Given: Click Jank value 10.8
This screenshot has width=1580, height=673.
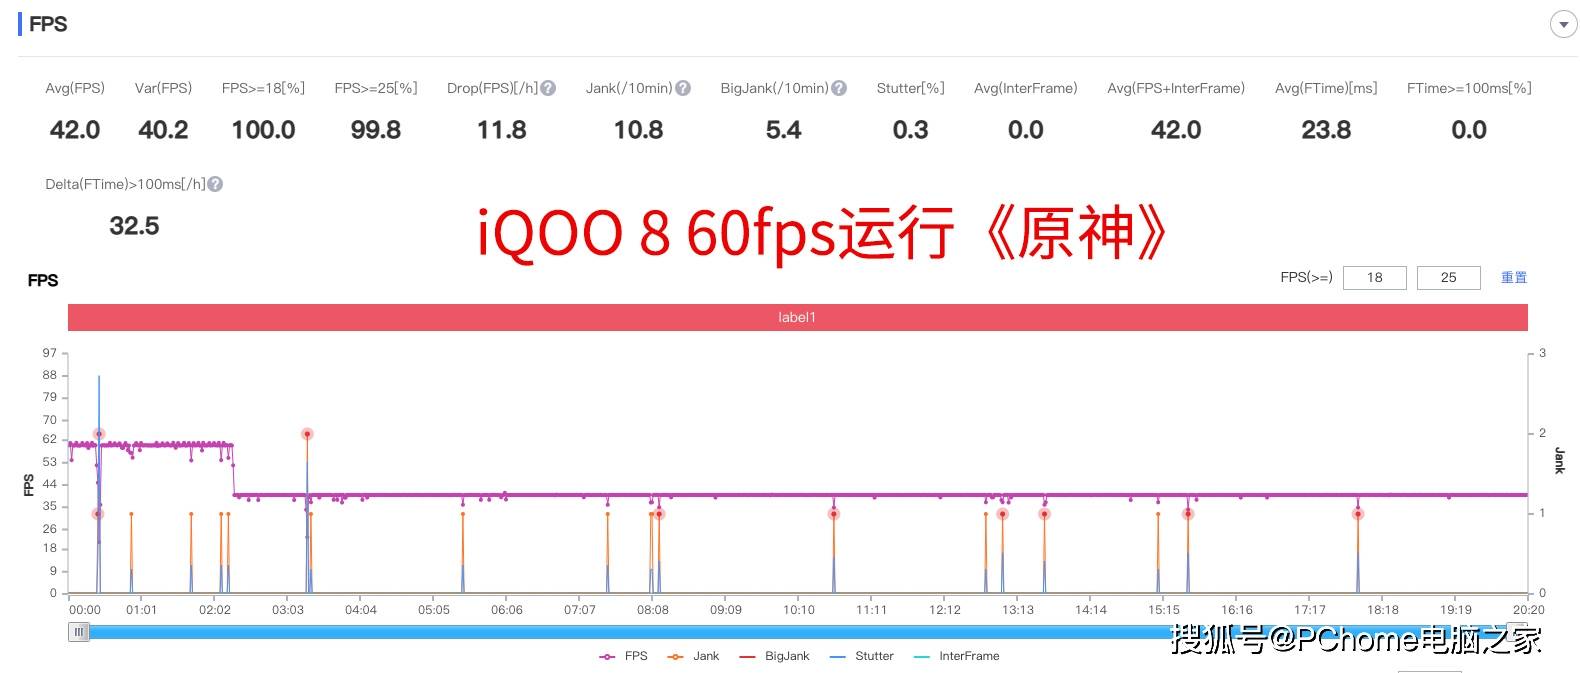Looking at the screenshot, I should pos(638,130).
